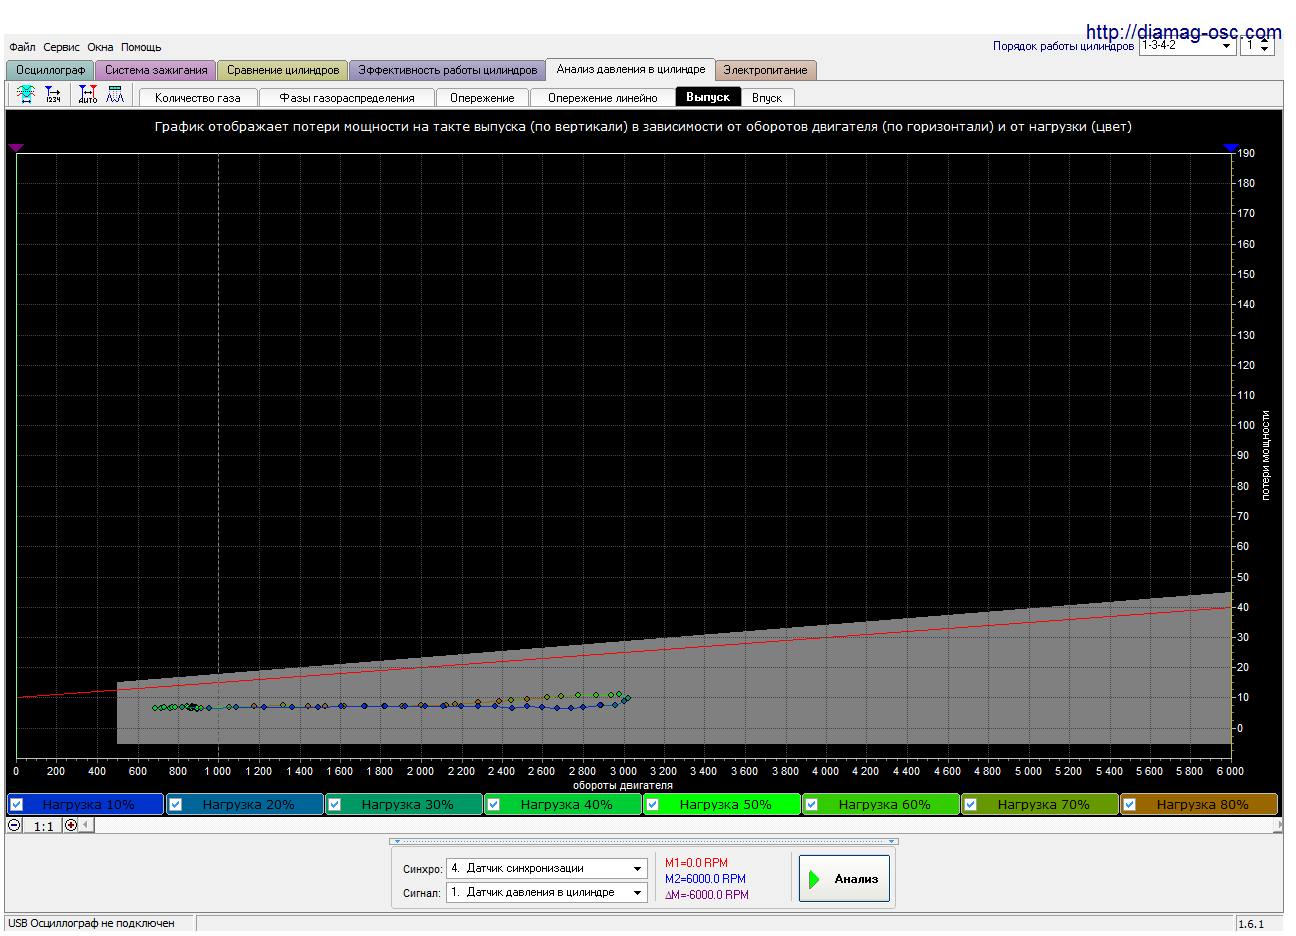Click the peaks detection toolbar icon
Image resolution: width=1296 pixels, height=936 pixels.
point(116,94)
